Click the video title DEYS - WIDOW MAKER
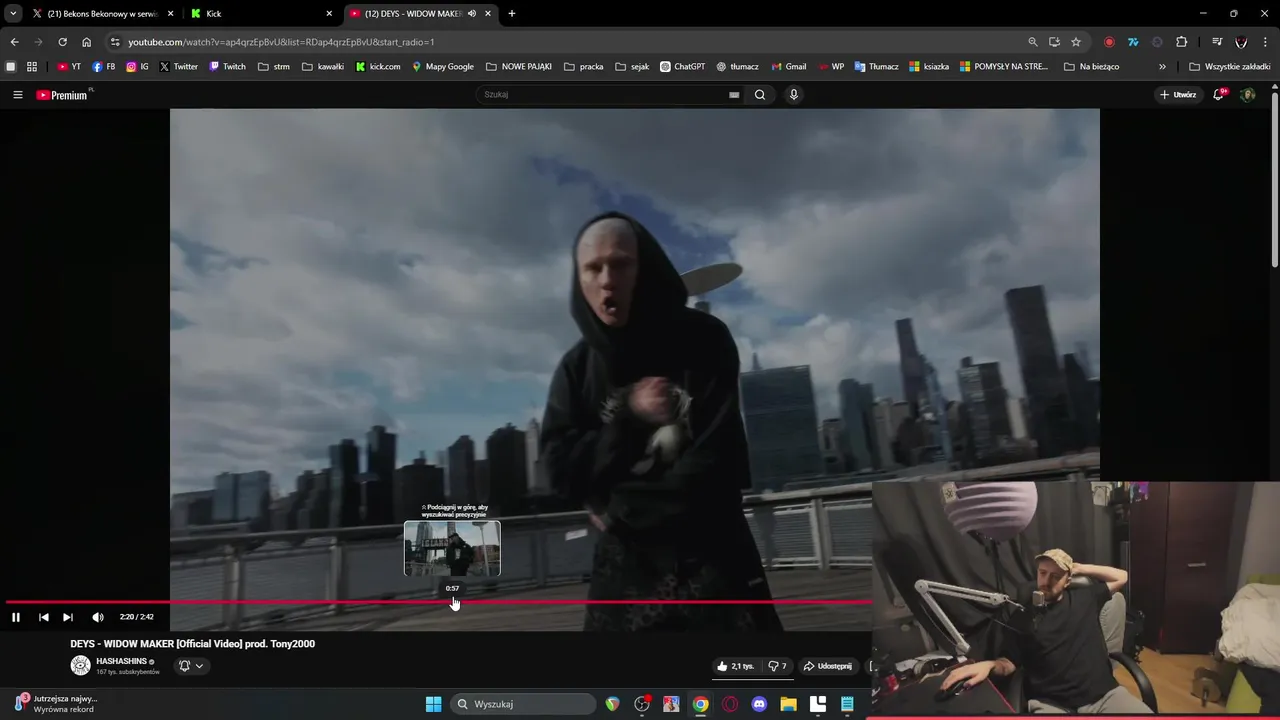 pos(192,644)
